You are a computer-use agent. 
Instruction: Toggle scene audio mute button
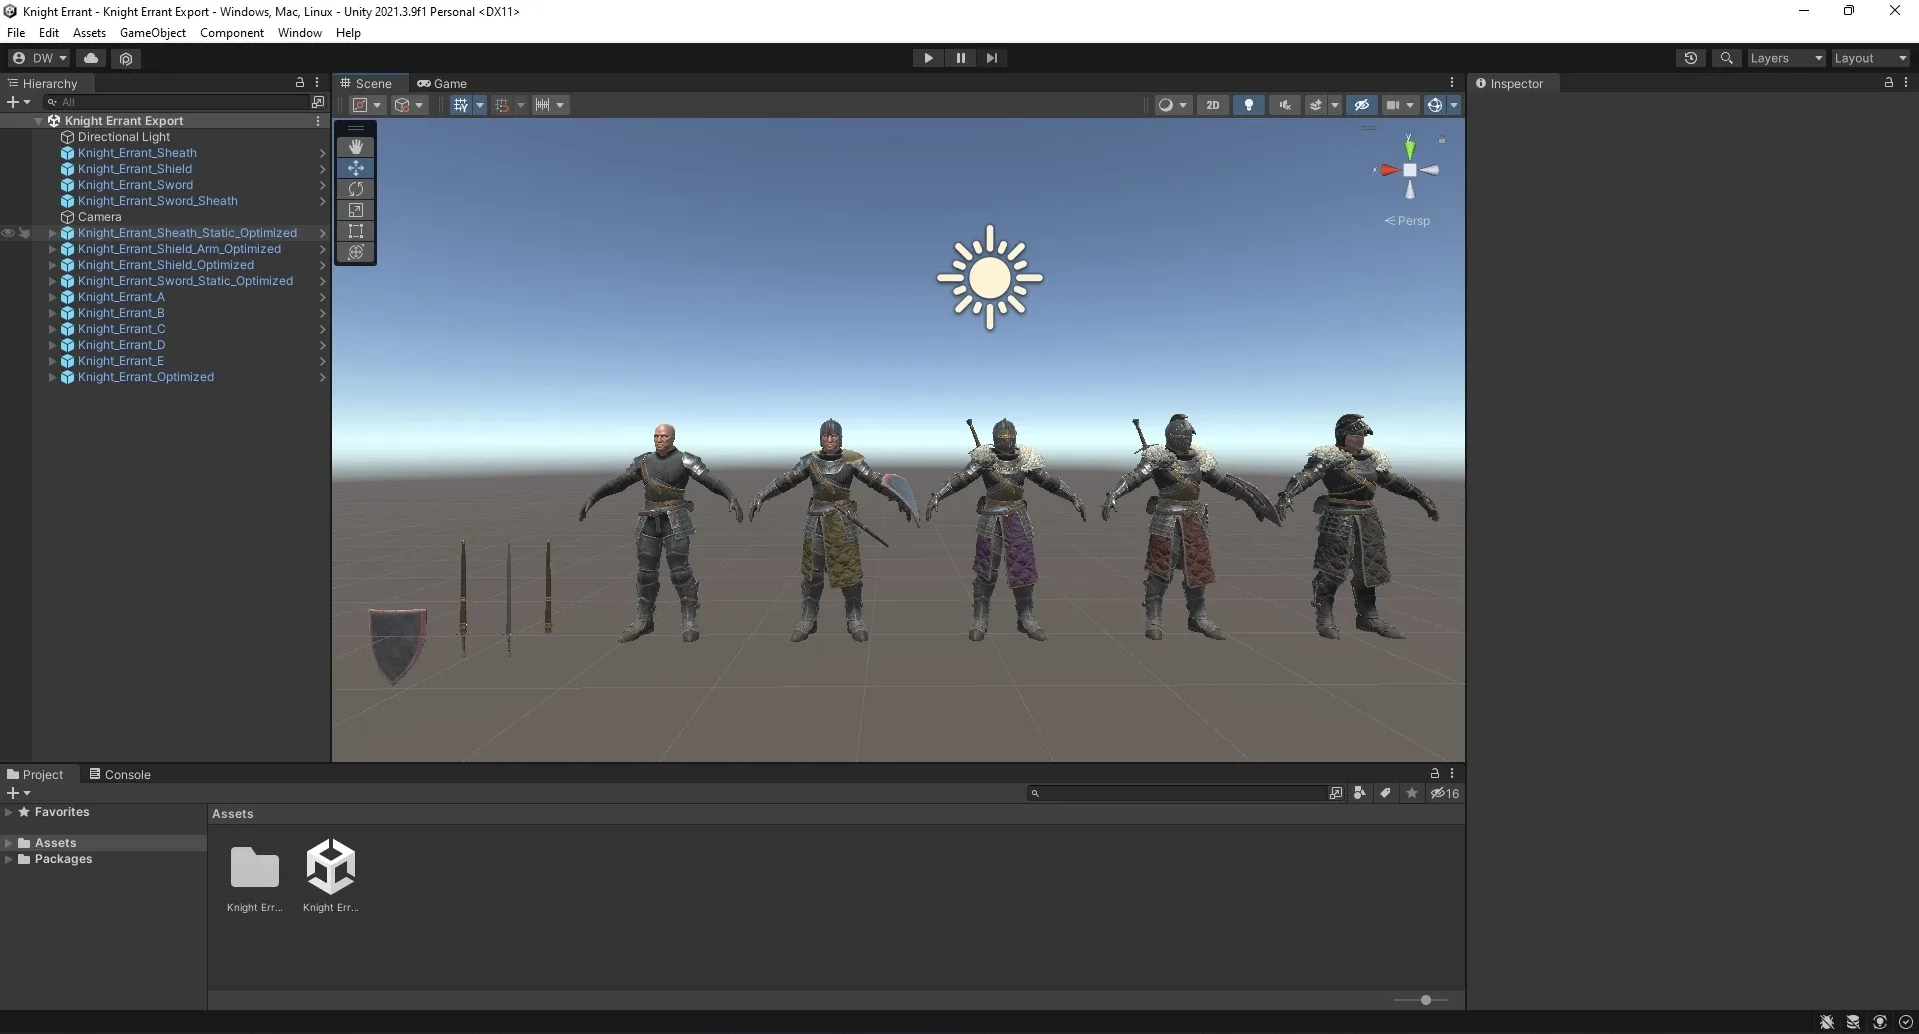[x=1285, y=105]
